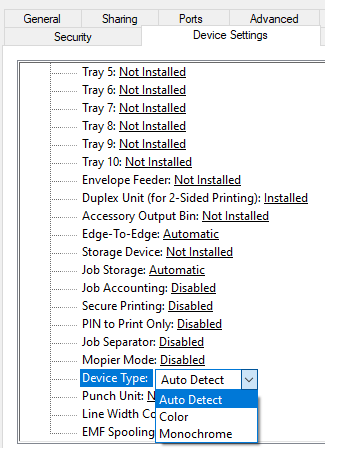
Task: Pick Auto Detect option in the list
Action: coord(206,399)
